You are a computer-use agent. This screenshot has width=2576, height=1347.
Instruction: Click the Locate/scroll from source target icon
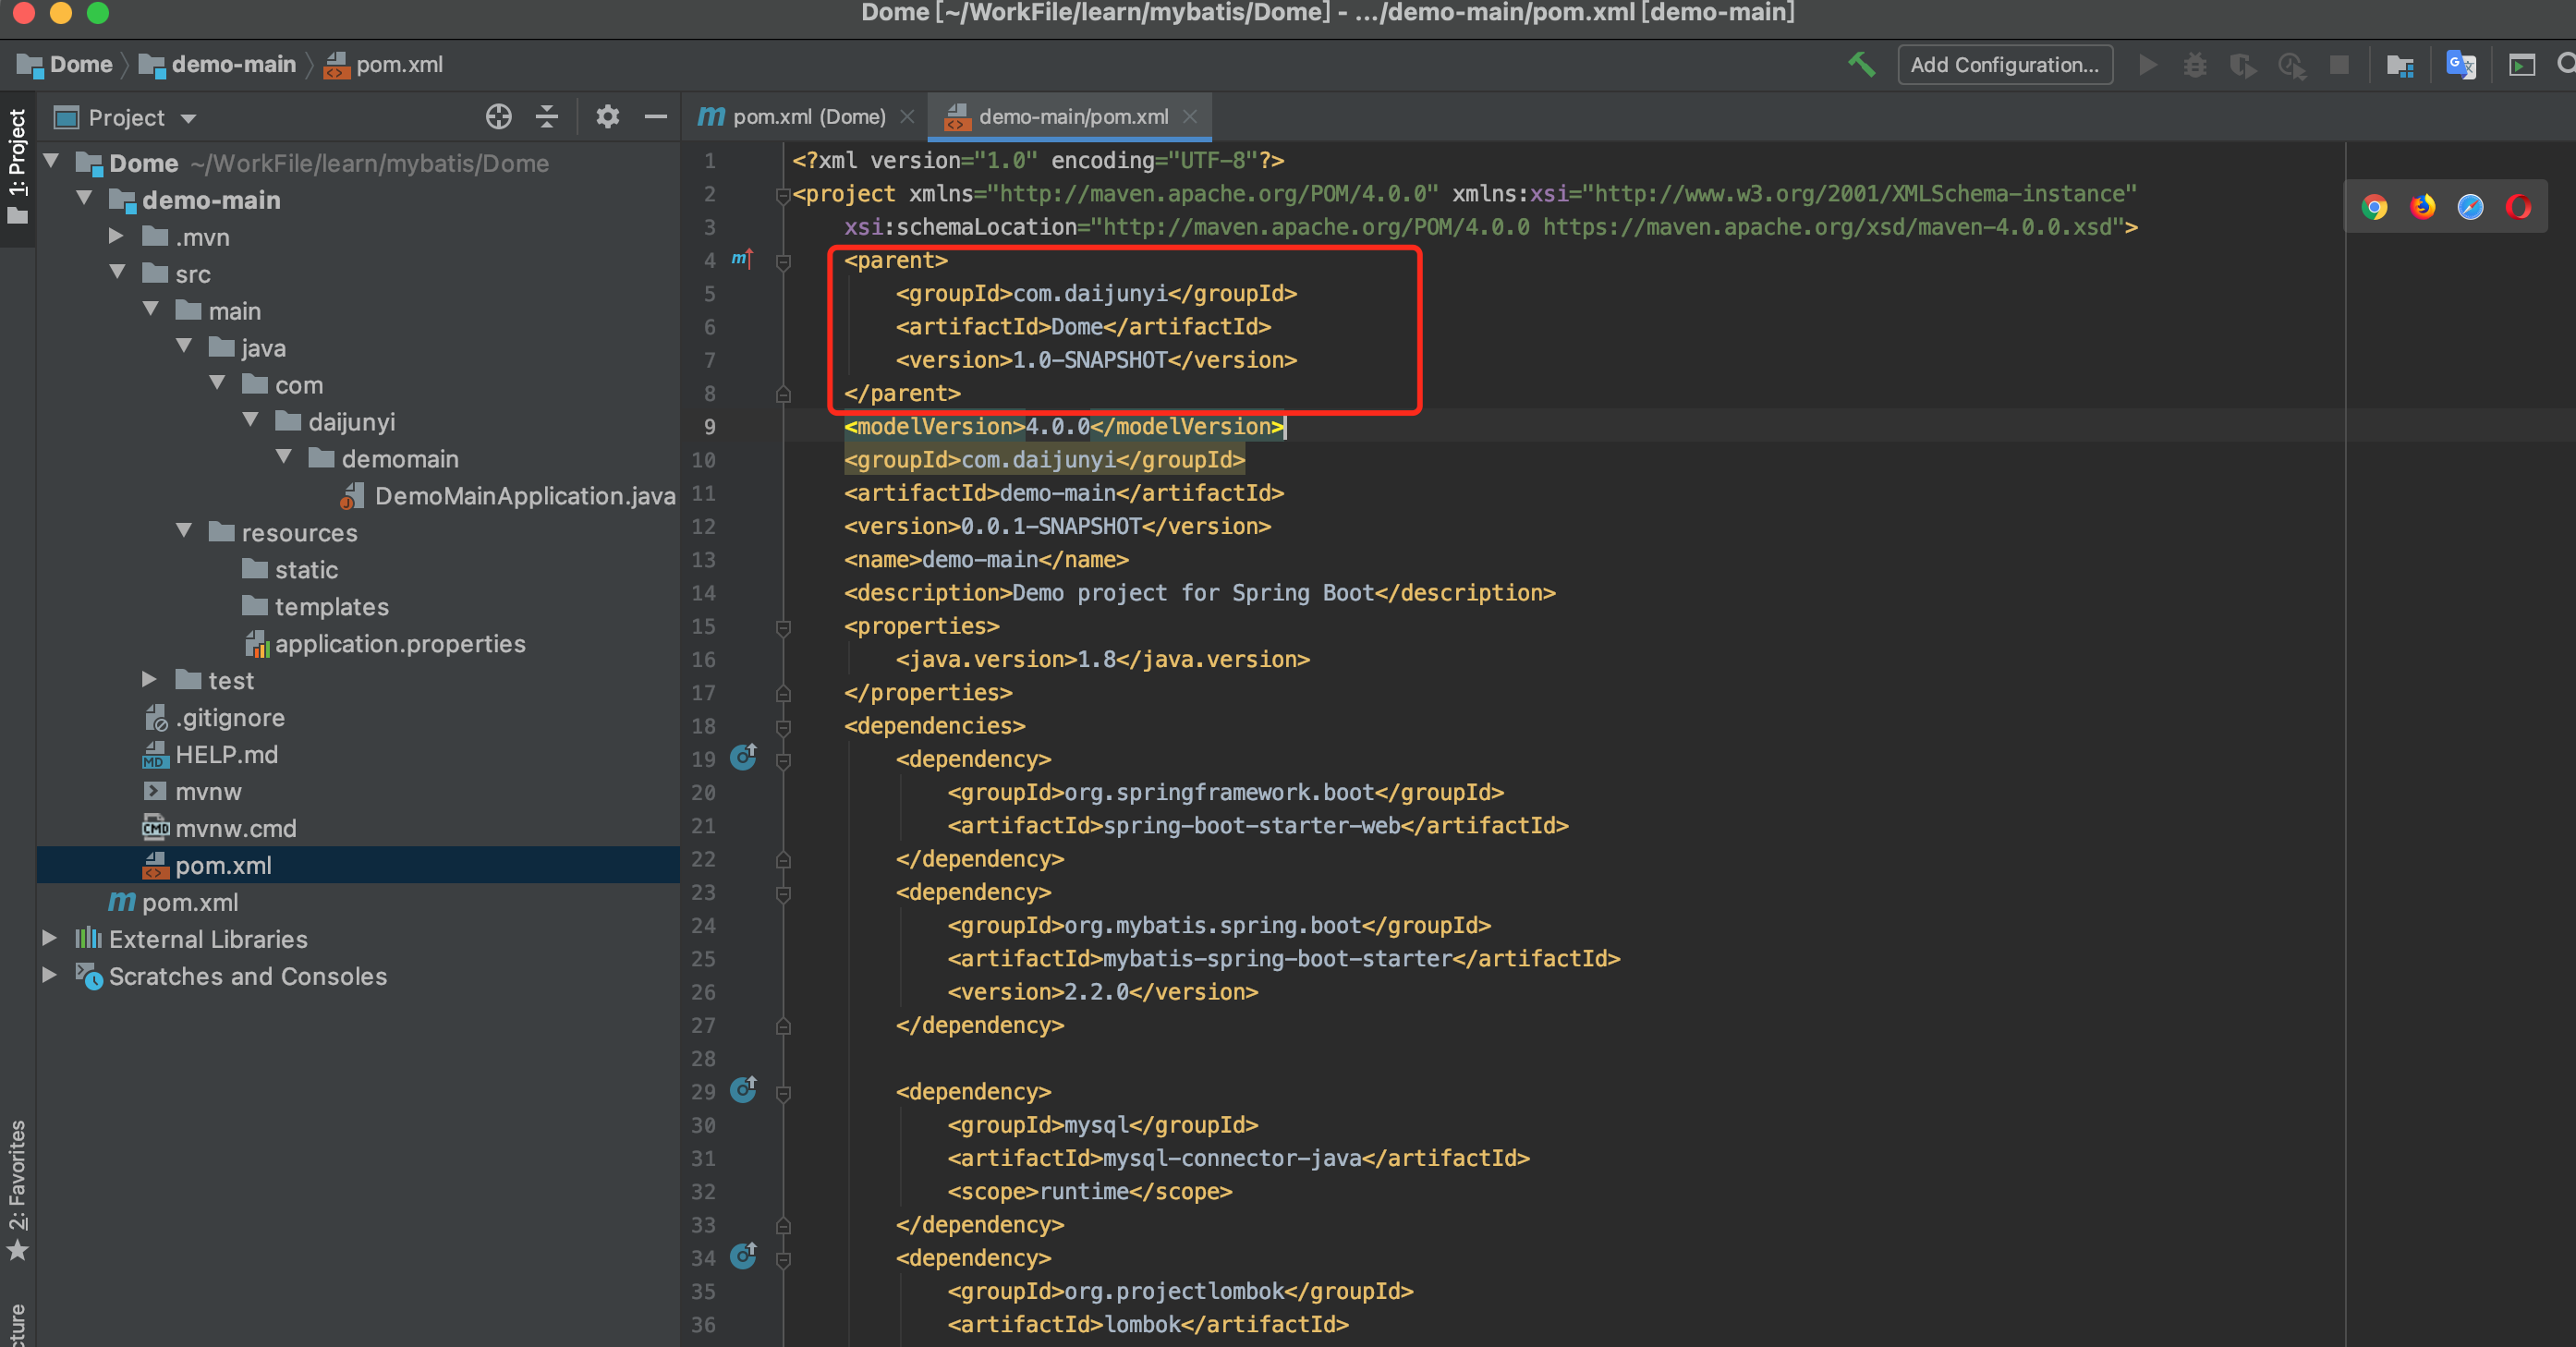(x=498, y=117)
